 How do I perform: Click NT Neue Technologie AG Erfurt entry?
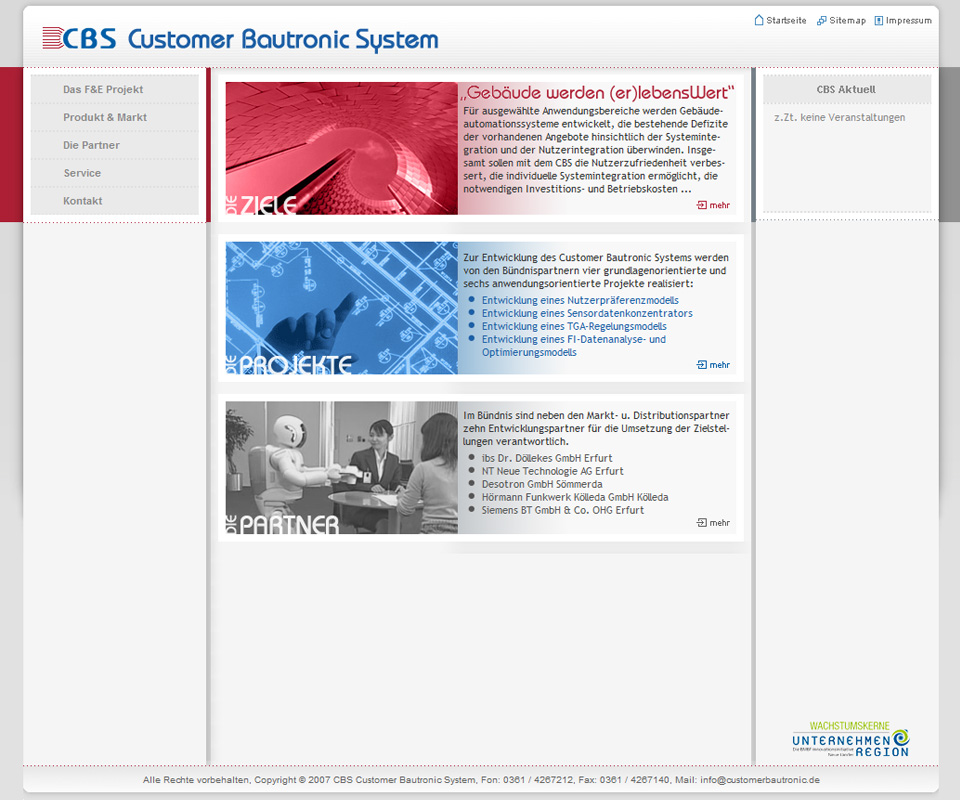tap(552, 471)
